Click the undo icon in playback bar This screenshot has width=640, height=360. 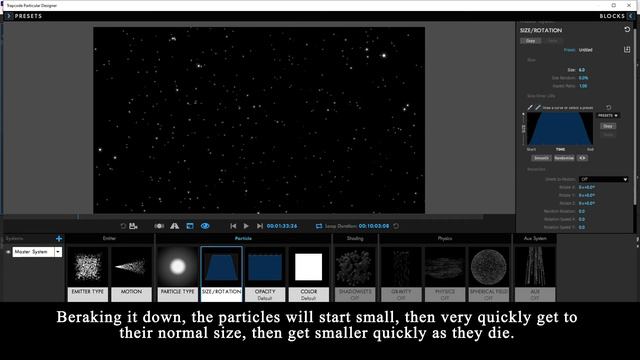click(123, 226)
